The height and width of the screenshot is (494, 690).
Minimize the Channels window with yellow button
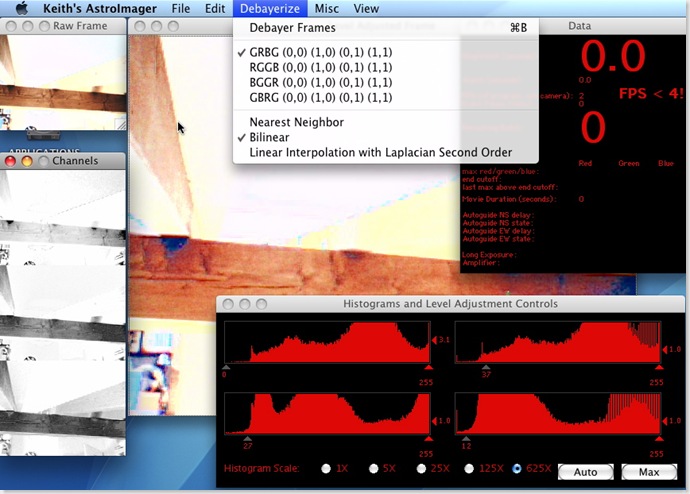26,161
